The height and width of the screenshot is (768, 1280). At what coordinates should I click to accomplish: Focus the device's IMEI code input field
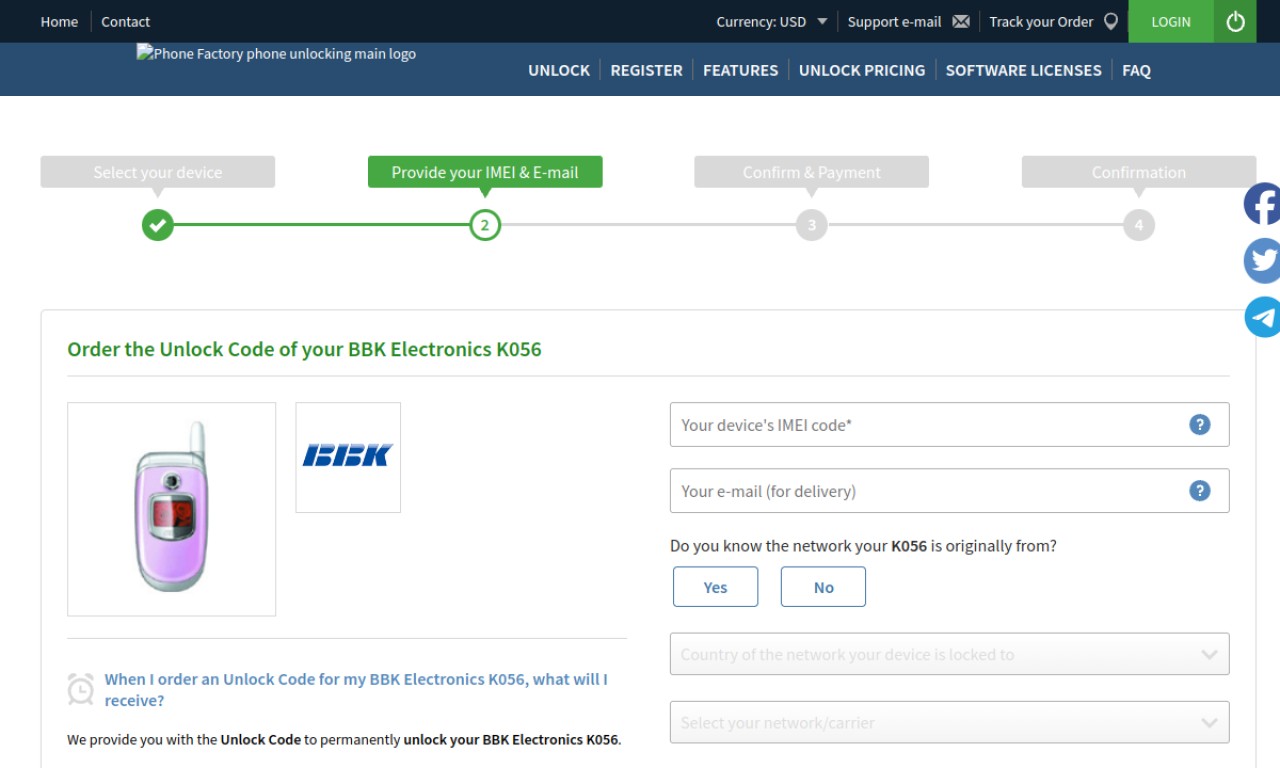(950, 425)
